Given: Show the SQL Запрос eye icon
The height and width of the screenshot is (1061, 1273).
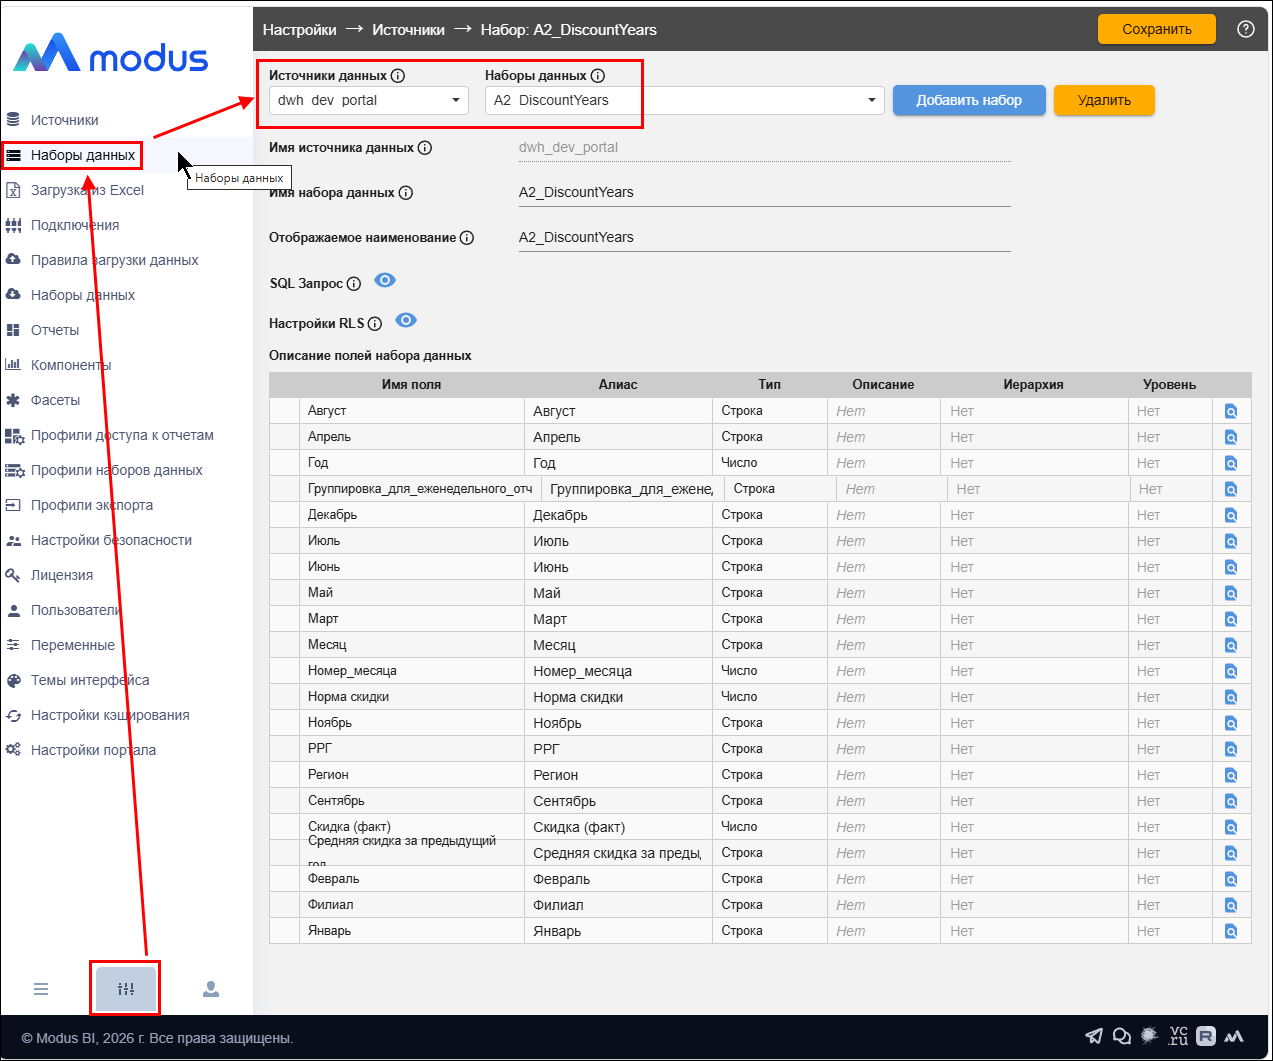Looking at the screenshot, I should 385,280.
